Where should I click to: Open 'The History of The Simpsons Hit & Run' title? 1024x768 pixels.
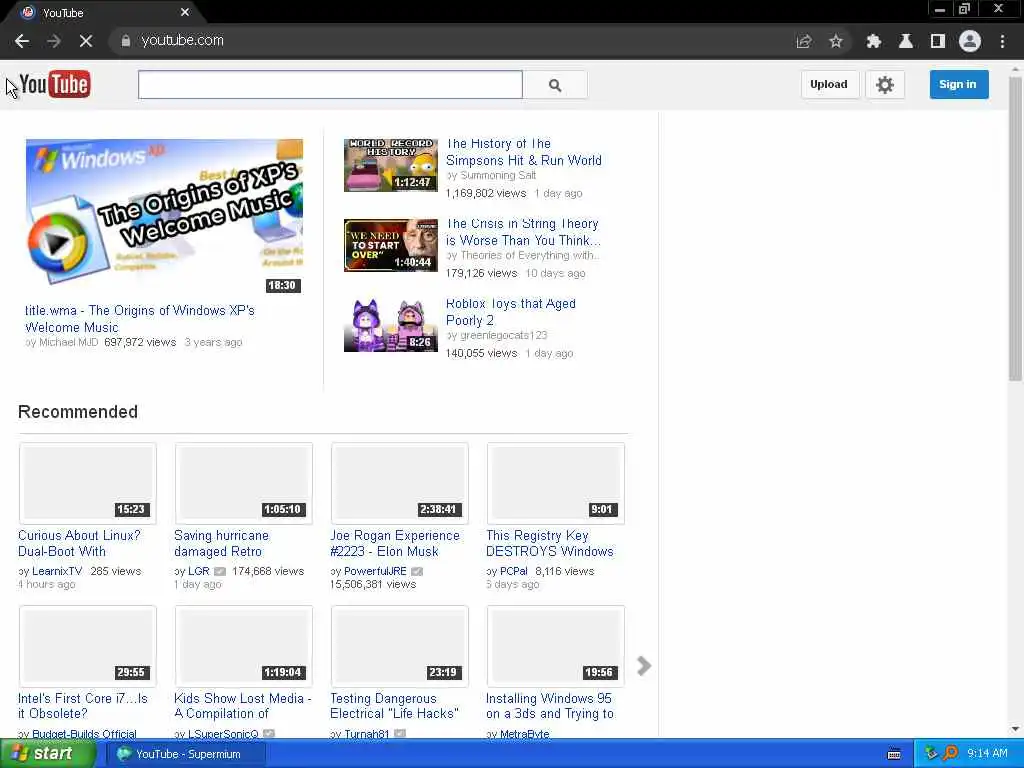click(x=524, y=152)
